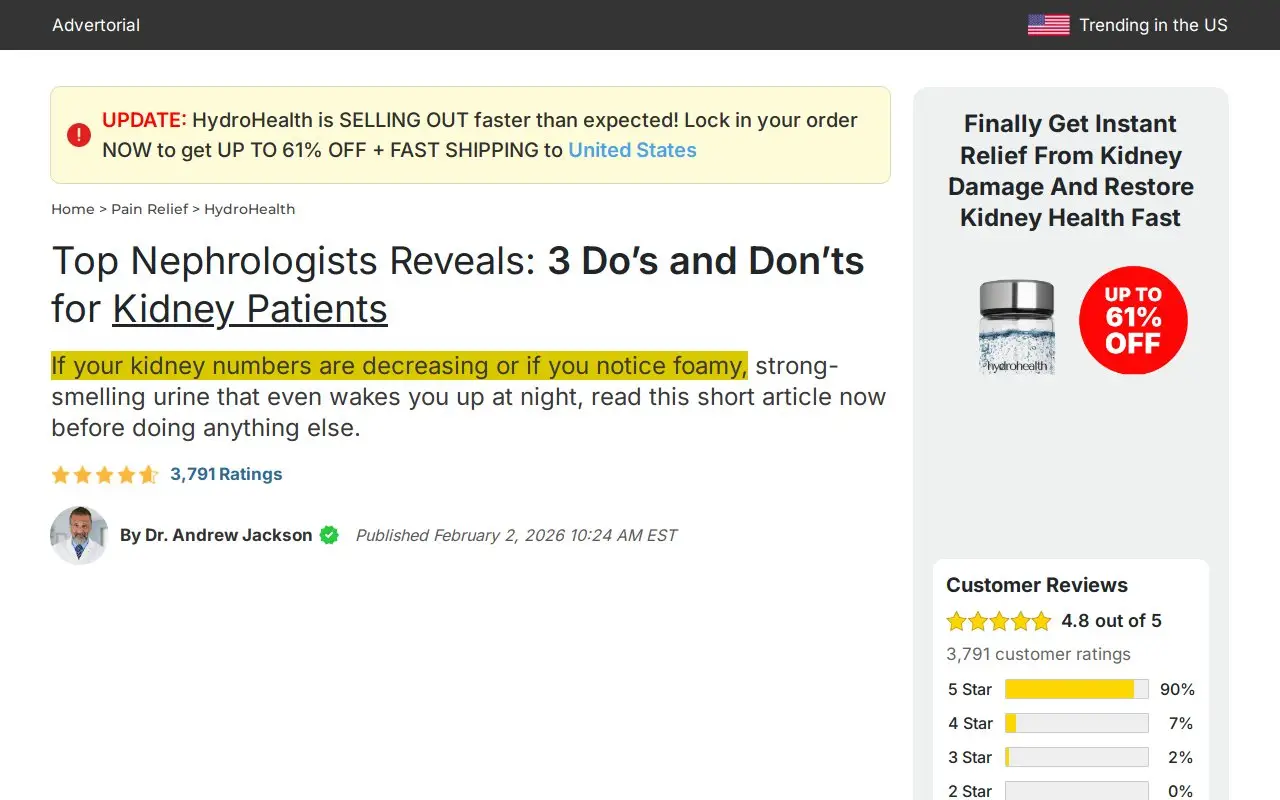Click the US flag icon
This screenshot has width=1280, height=800.
click(1048, 25)
